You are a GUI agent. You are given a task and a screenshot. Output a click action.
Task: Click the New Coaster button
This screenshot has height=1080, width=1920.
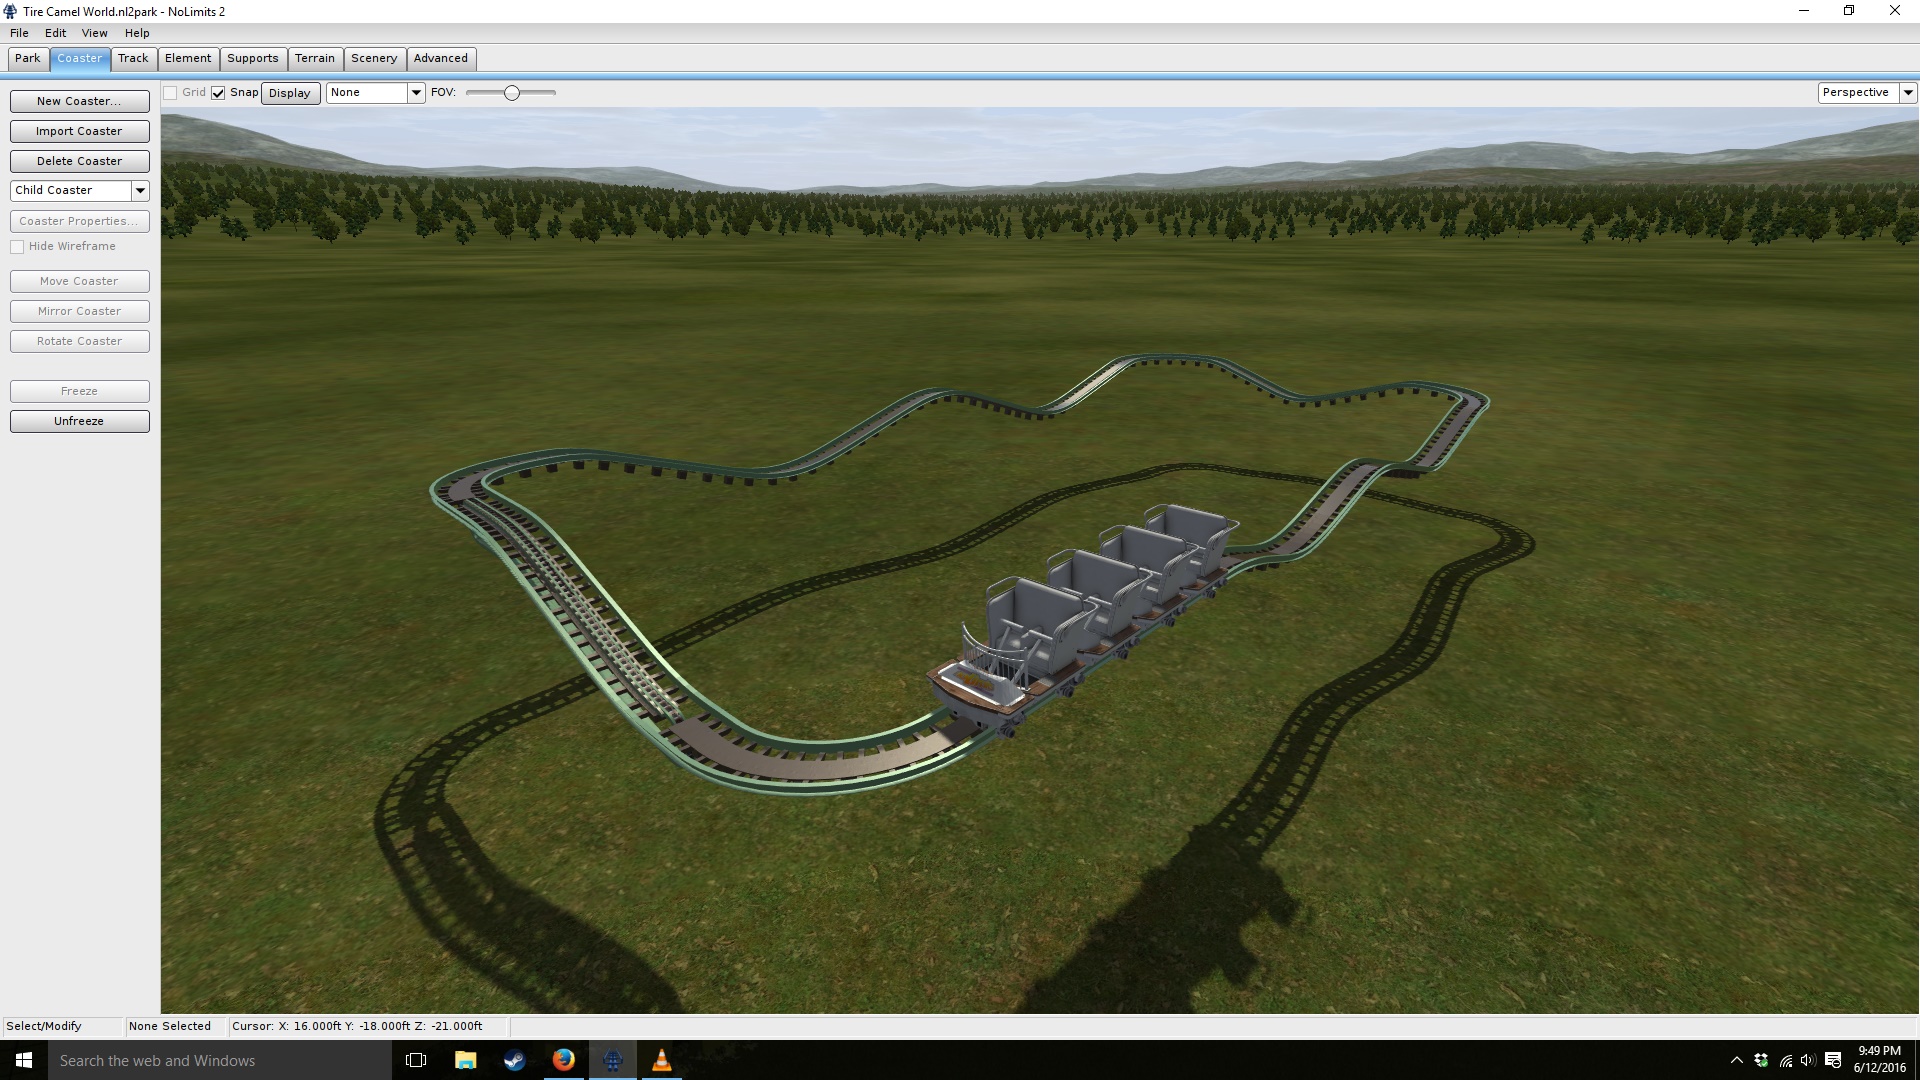79,101
